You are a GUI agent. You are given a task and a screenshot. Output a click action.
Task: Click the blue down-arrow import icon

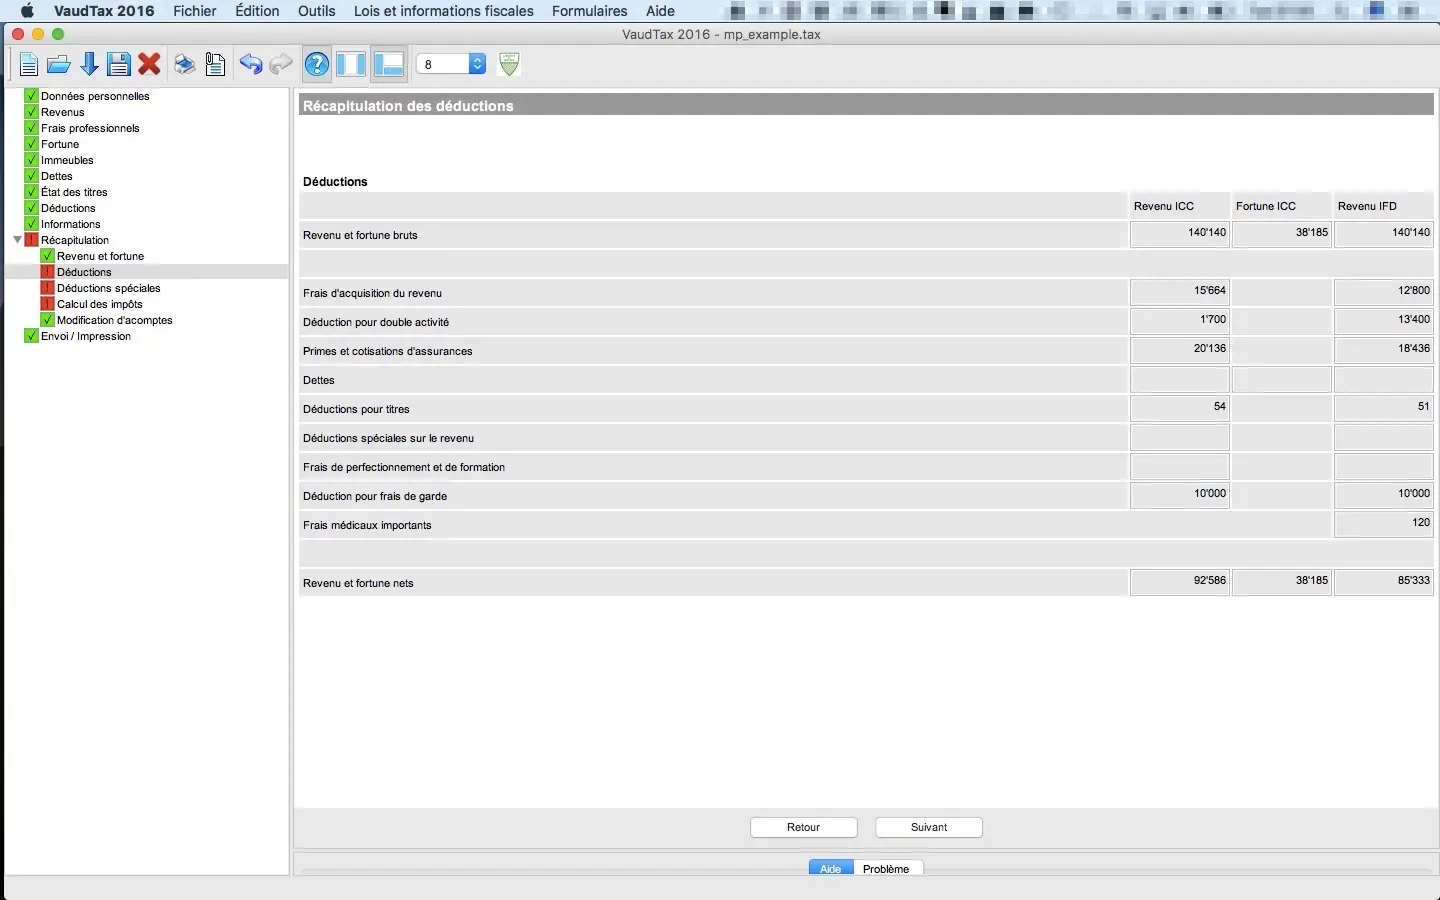click(89, 65)
